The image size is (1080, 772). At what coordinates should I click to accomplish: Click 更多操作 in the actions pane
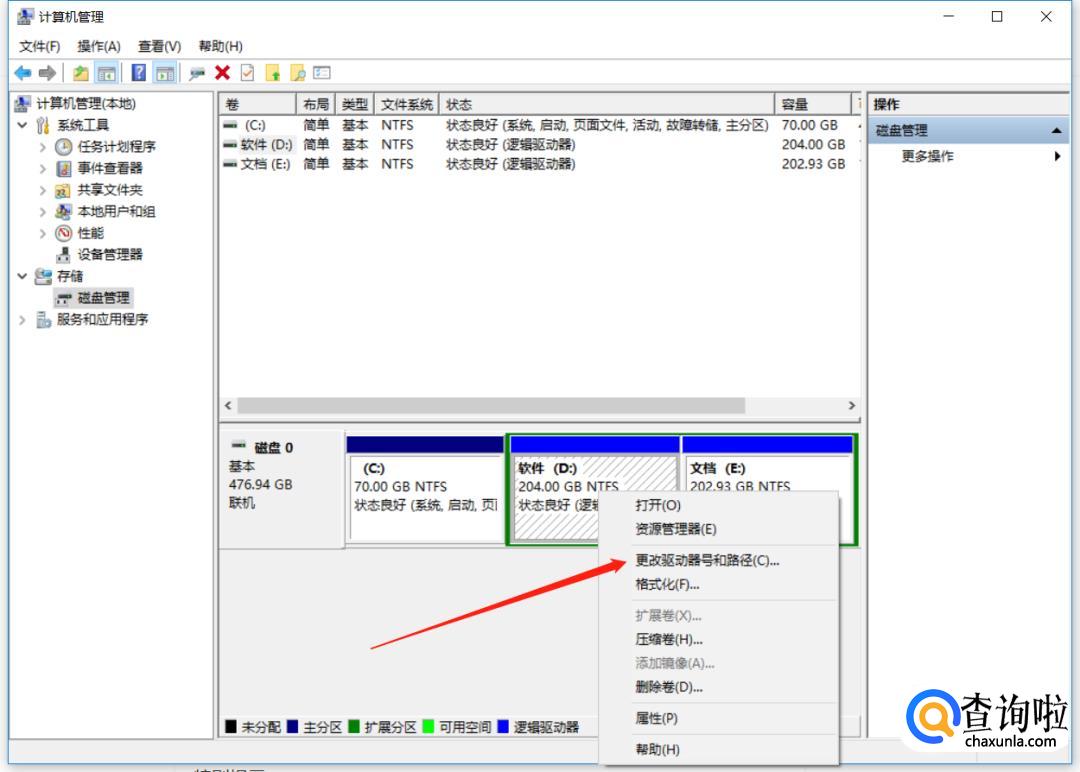pos(927,156)
